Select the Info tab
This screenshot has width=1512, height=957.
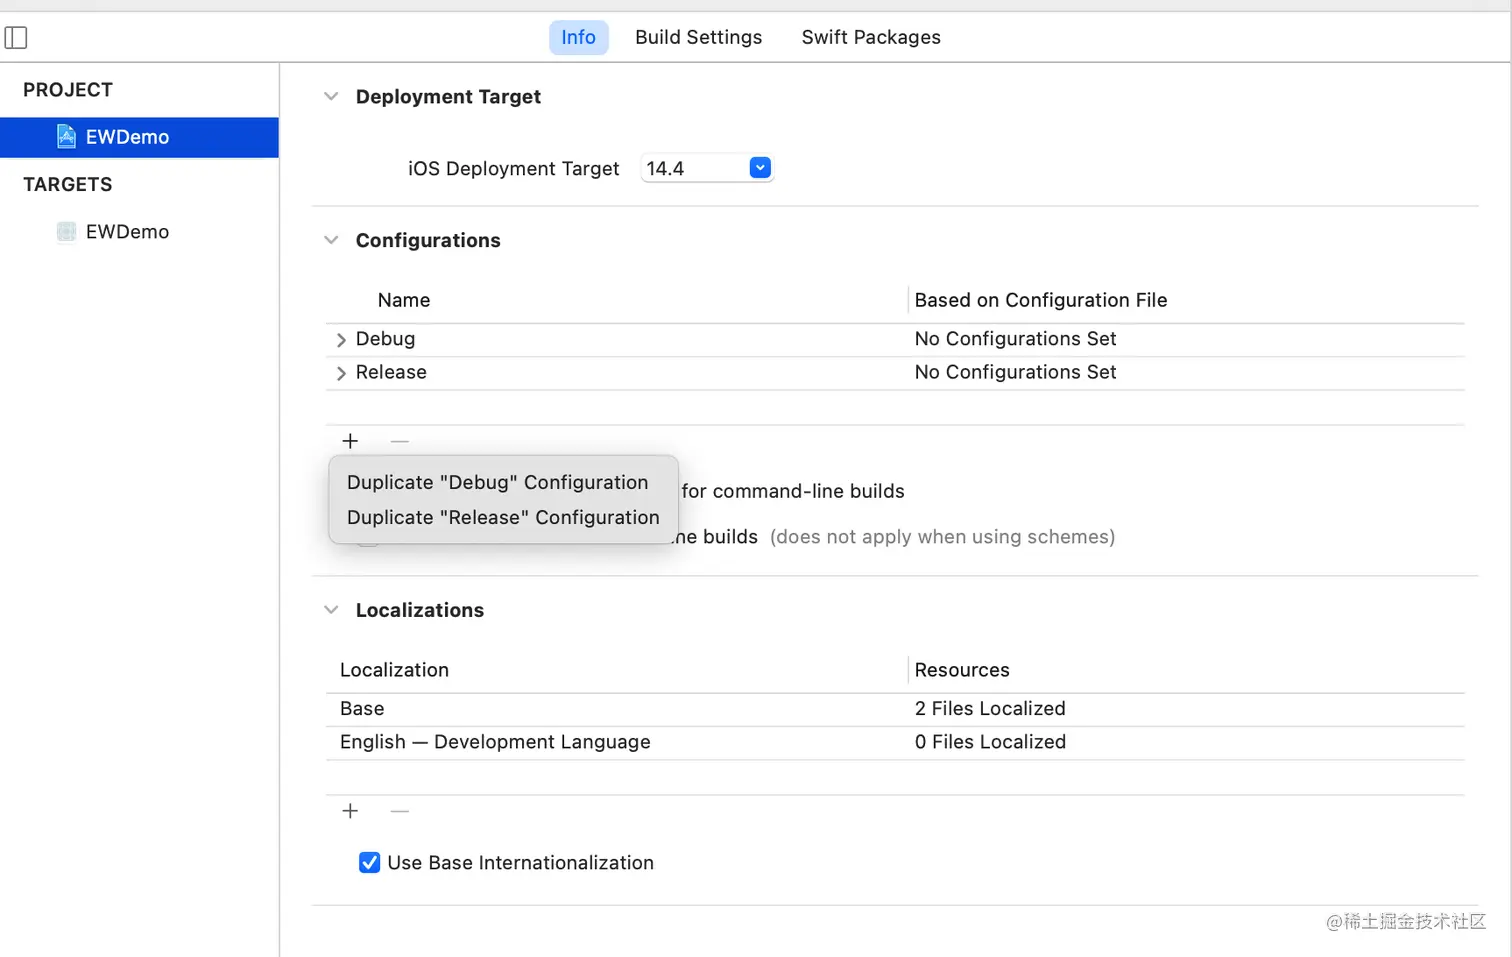(578, 37)
